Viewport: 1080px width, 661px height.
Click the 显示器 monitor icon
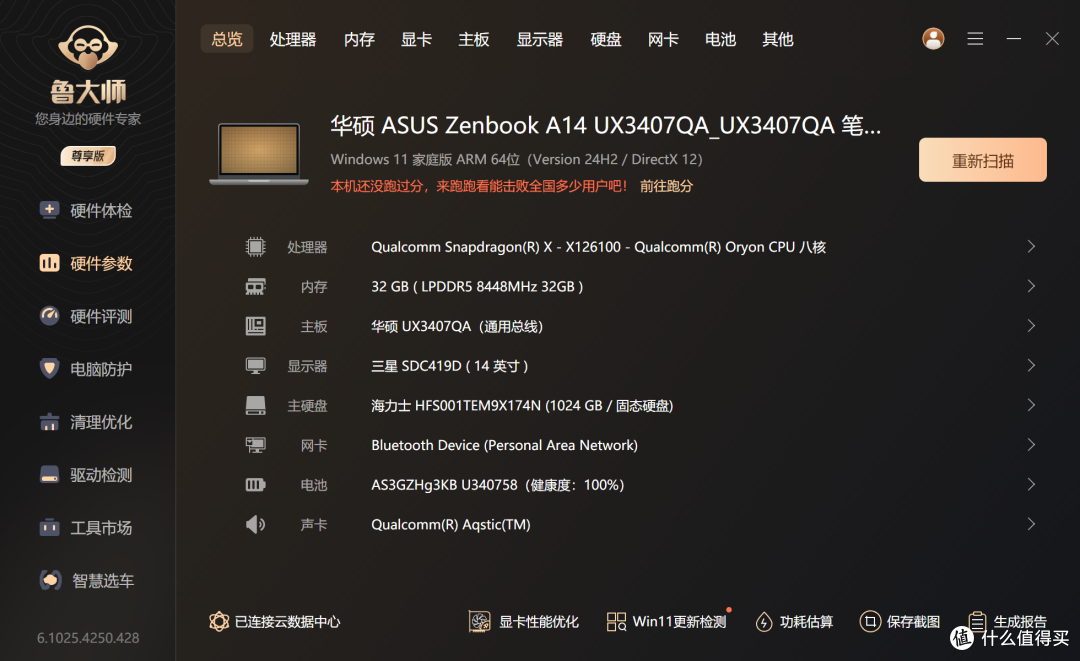tap(256, 366)
